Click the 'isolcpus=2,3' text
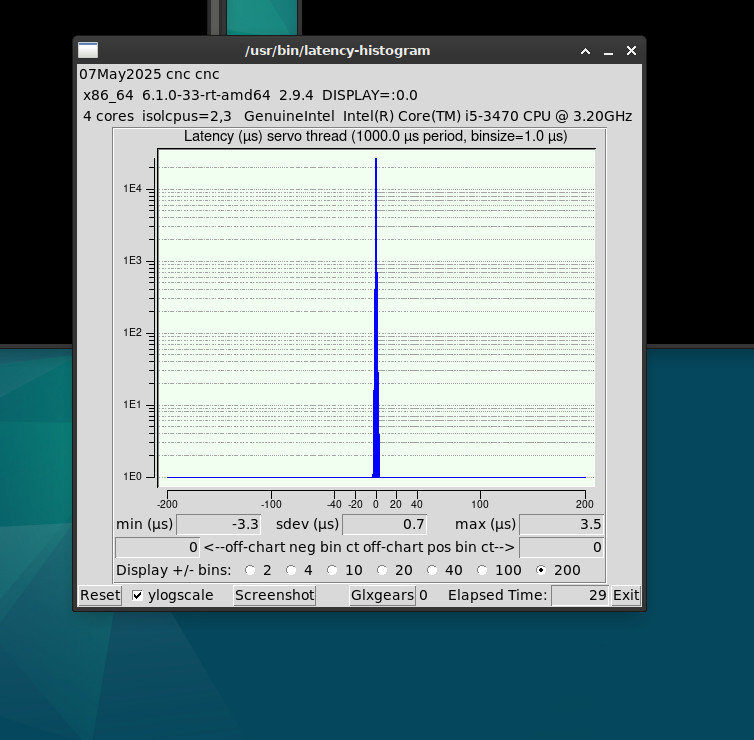754x740 pixels. (x=187, y=116)
